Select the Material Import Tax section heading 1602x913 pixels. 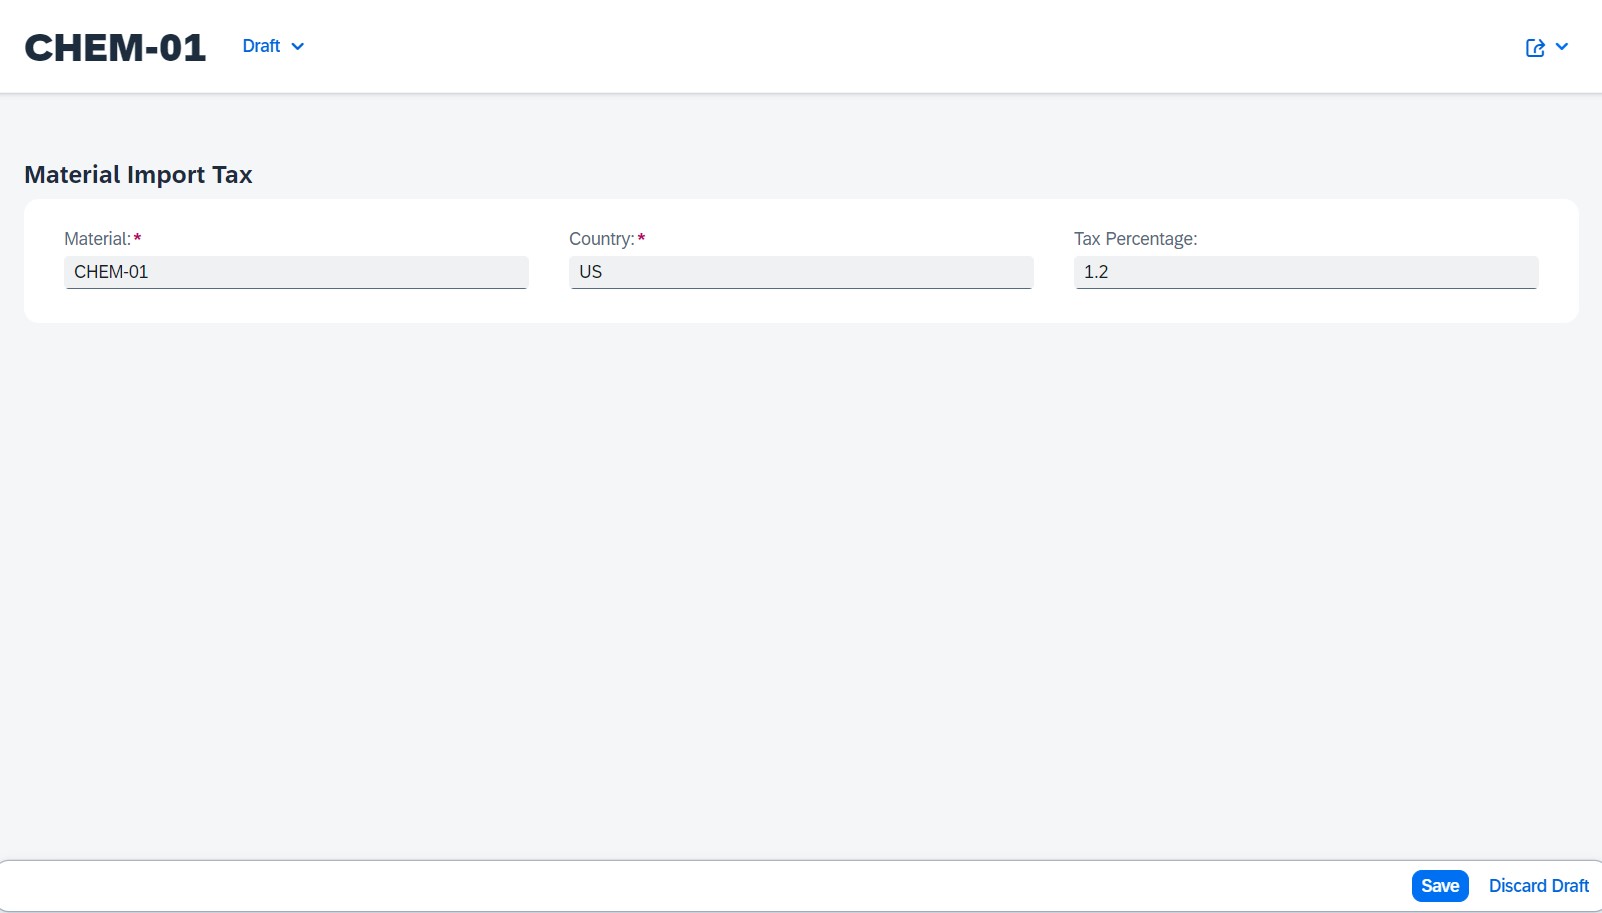137,174
